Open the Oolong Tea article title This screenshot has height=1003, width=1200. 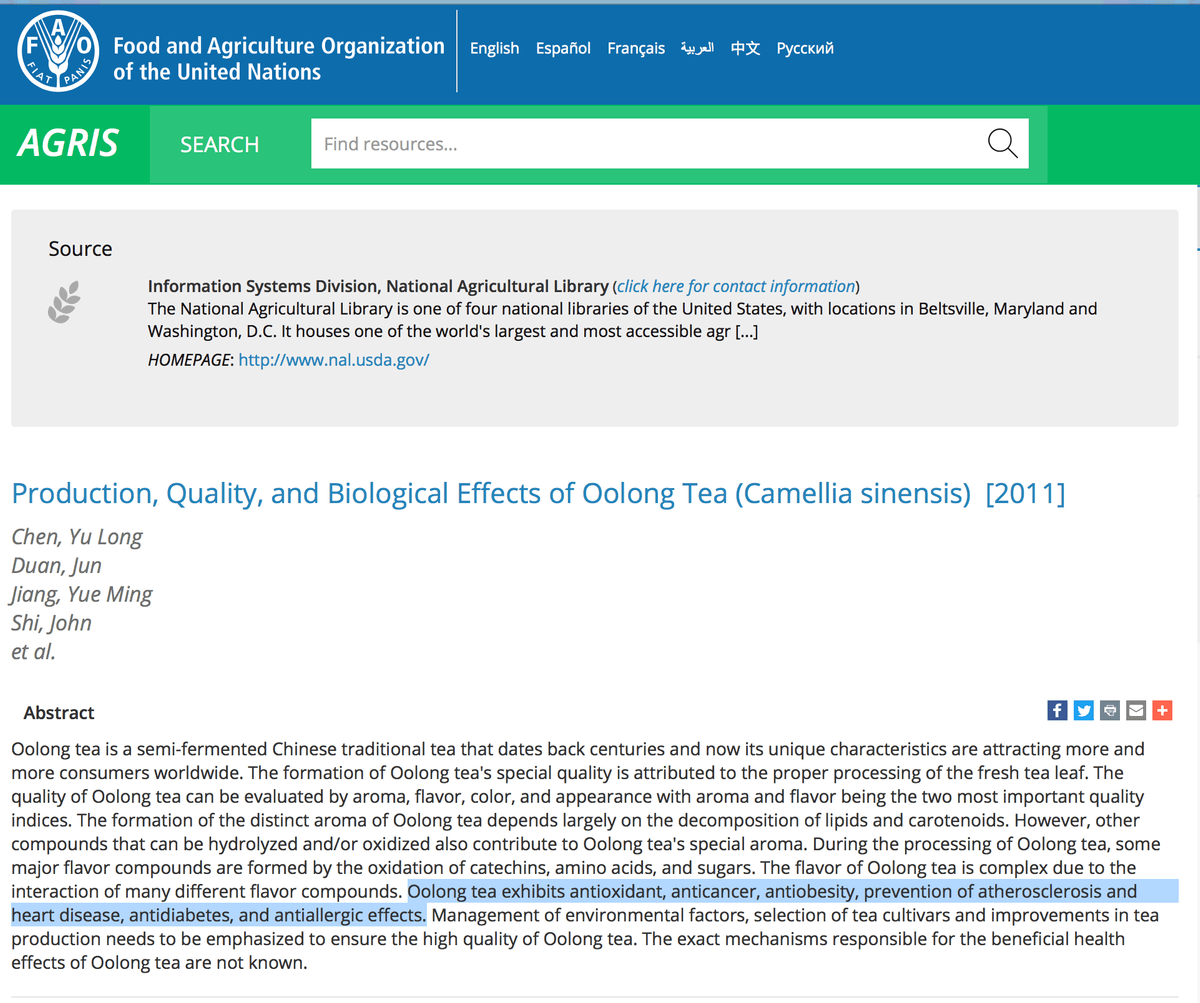(538, 493)
